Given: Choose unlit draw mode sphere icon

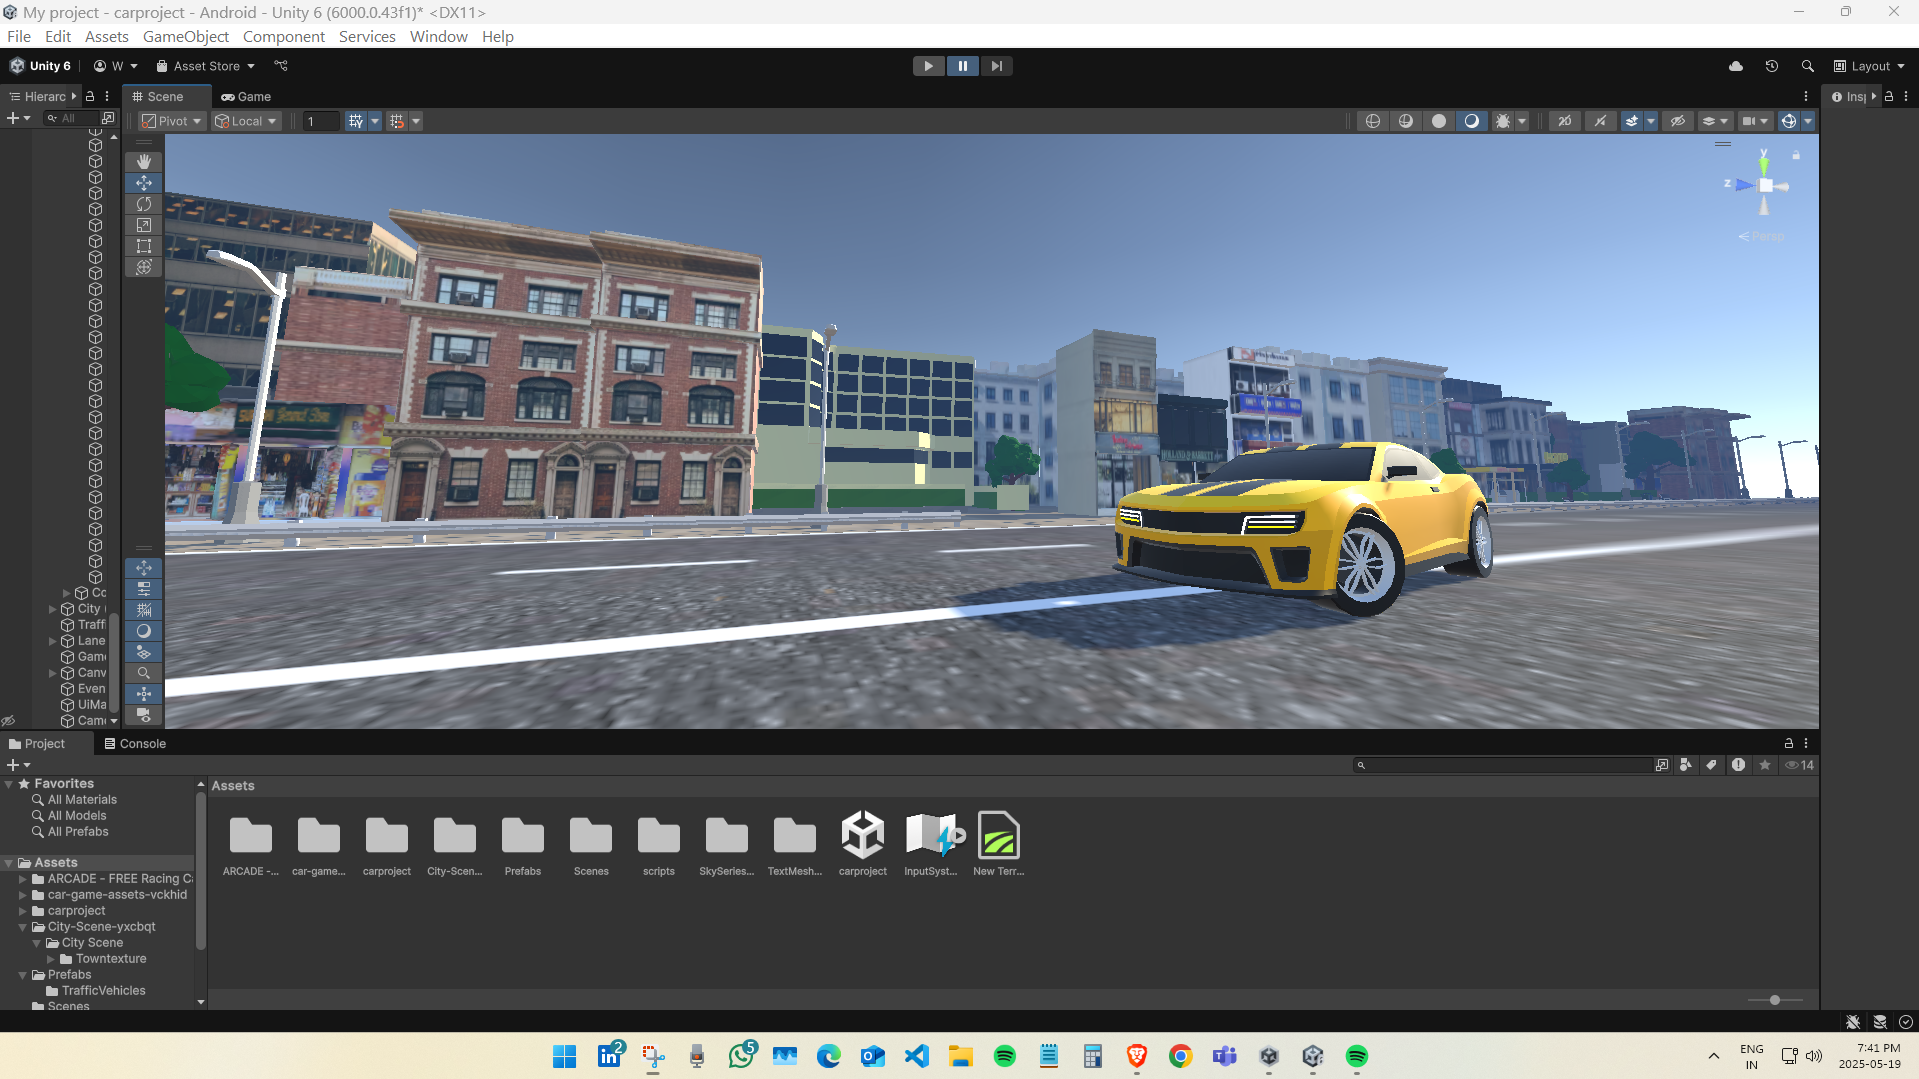Looking at the screenshot, I should 1439,121.
